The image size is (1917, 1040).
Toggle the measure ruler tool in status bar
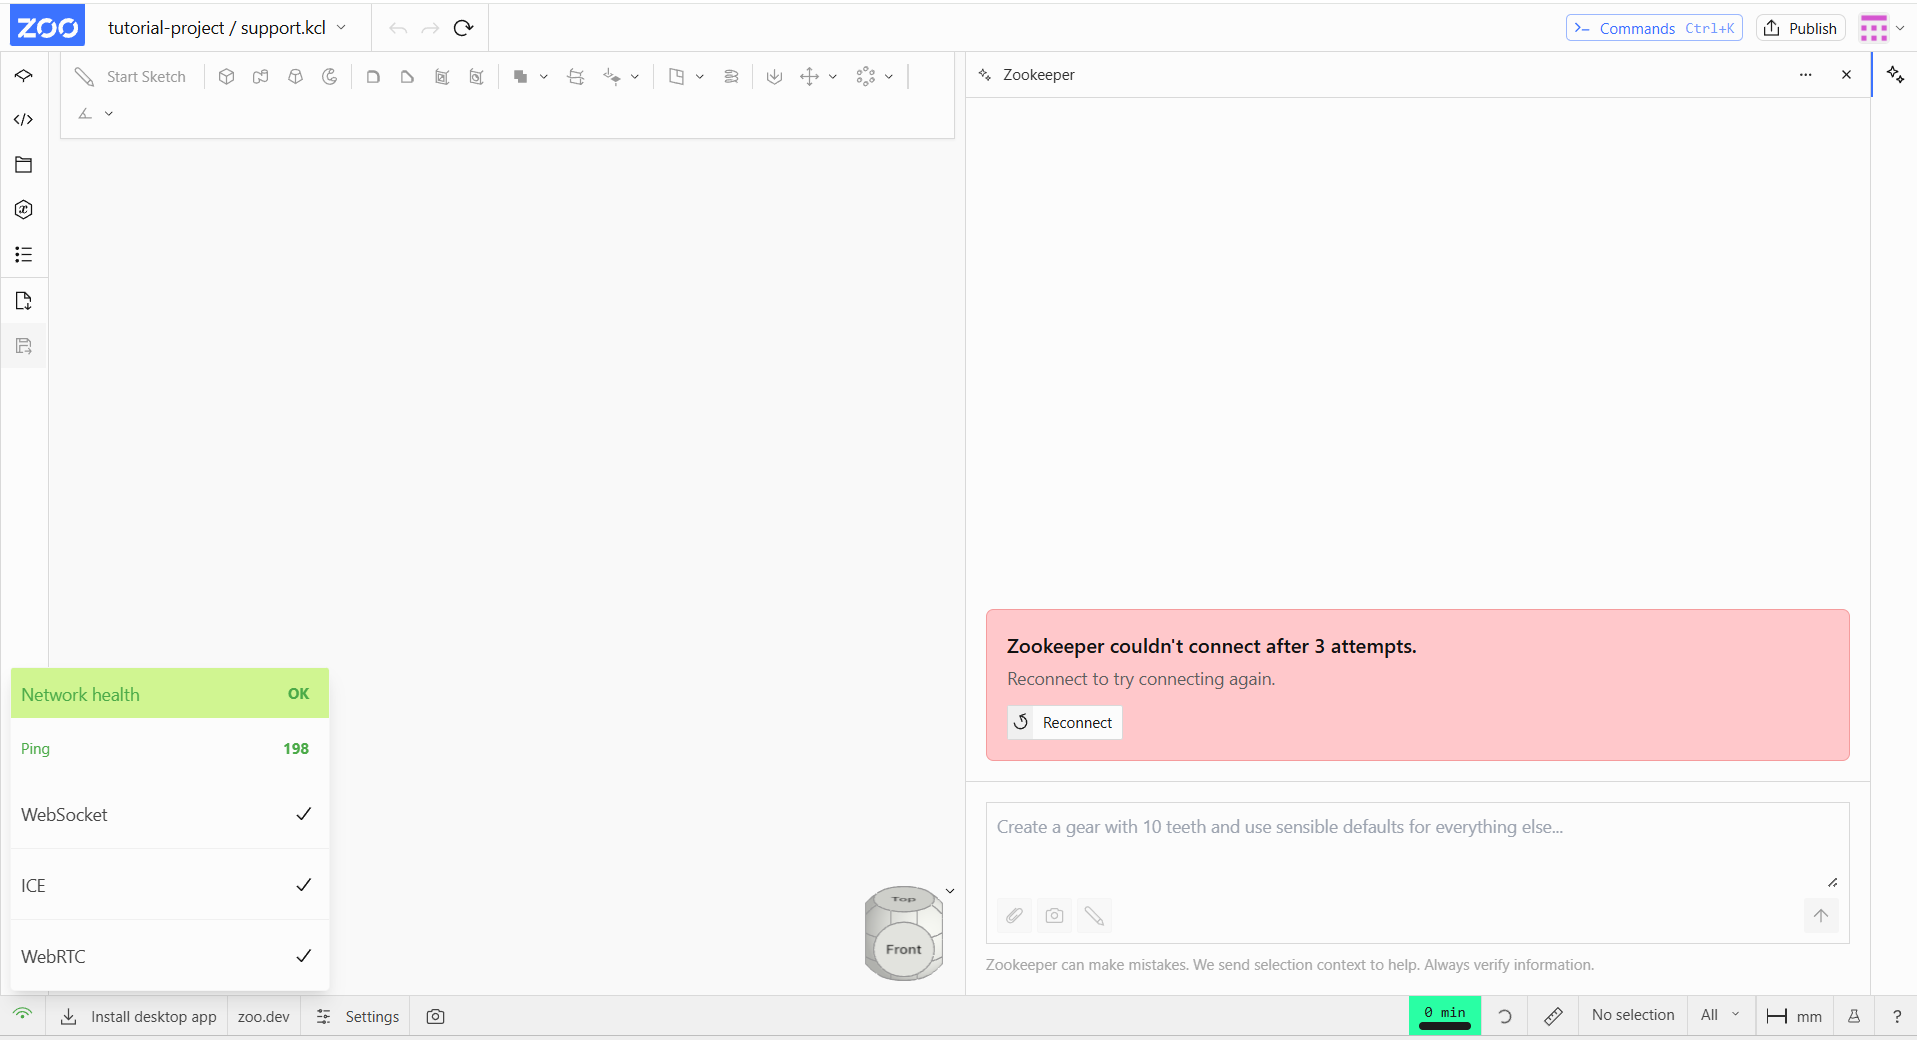[1553, 1016]
